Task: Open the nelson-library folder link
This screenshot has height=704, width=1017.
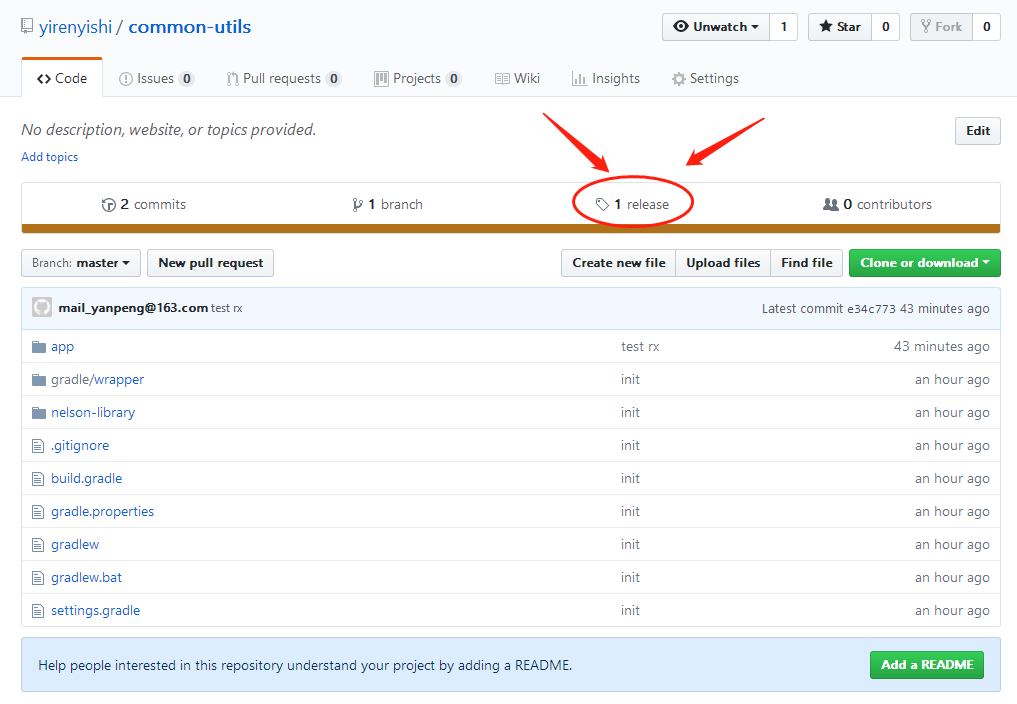Action: point(93,413)
